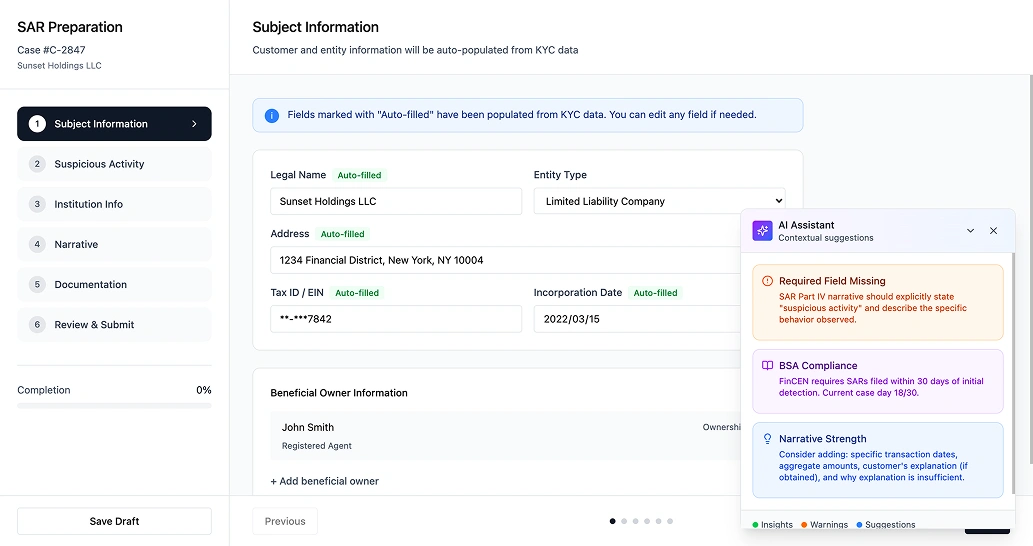Collapse the AI Assistant panel chevron
1033x546 pixels.
(x=970, y=231)
